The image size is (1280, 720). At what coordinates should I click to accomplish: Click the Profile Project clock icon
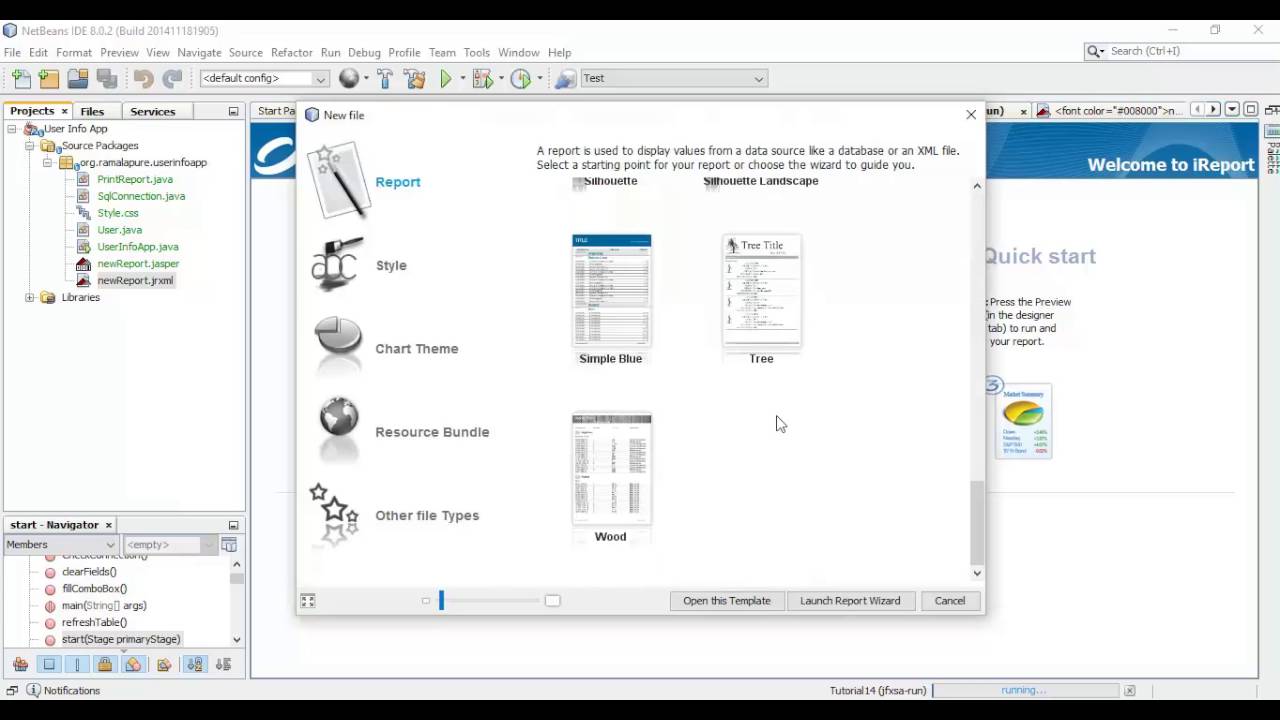tap(520, 78)
